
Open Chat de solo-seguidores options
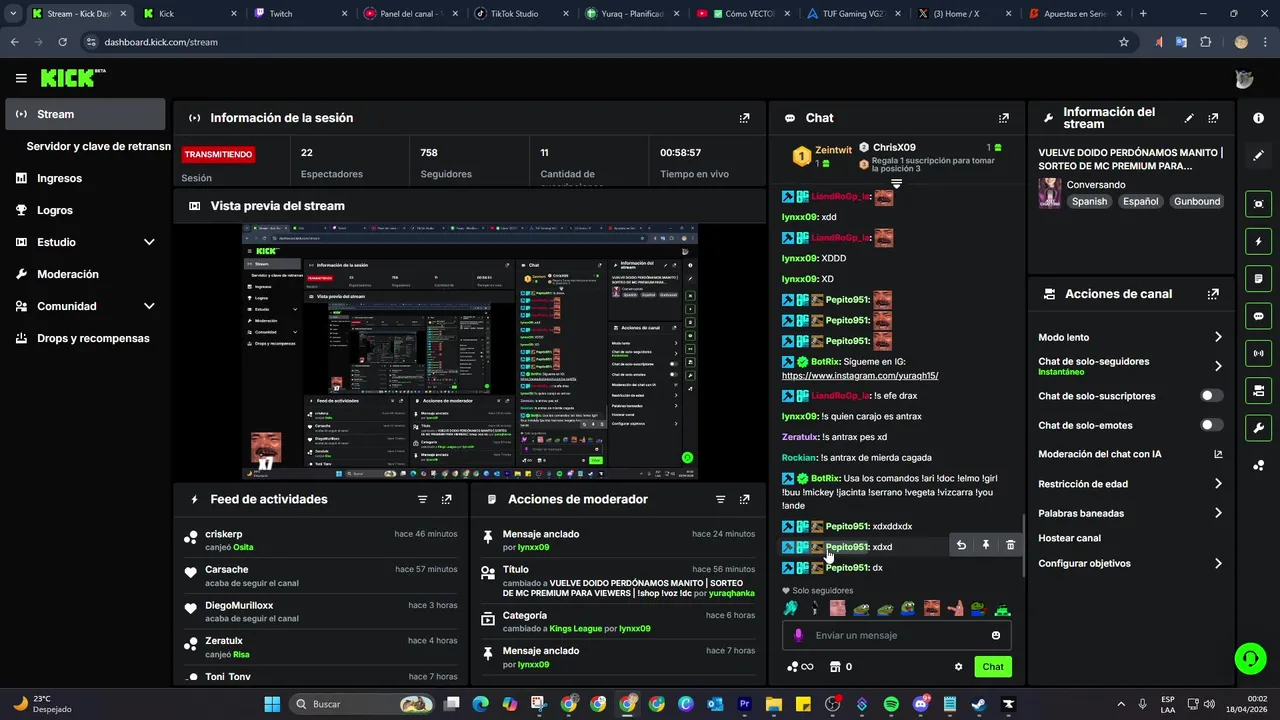pyautogui.click(x=1130, y=366)
